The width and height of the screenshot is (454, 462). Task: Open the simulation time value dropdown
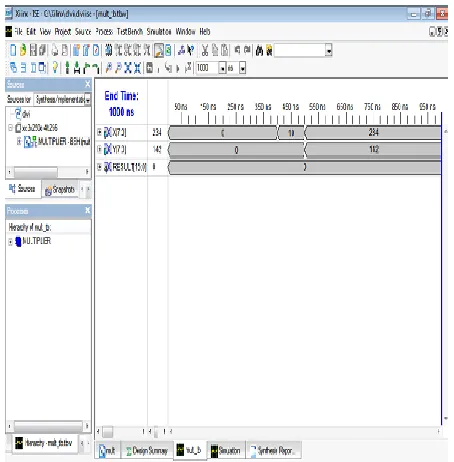pyautogui.click(x=222, y=68)
